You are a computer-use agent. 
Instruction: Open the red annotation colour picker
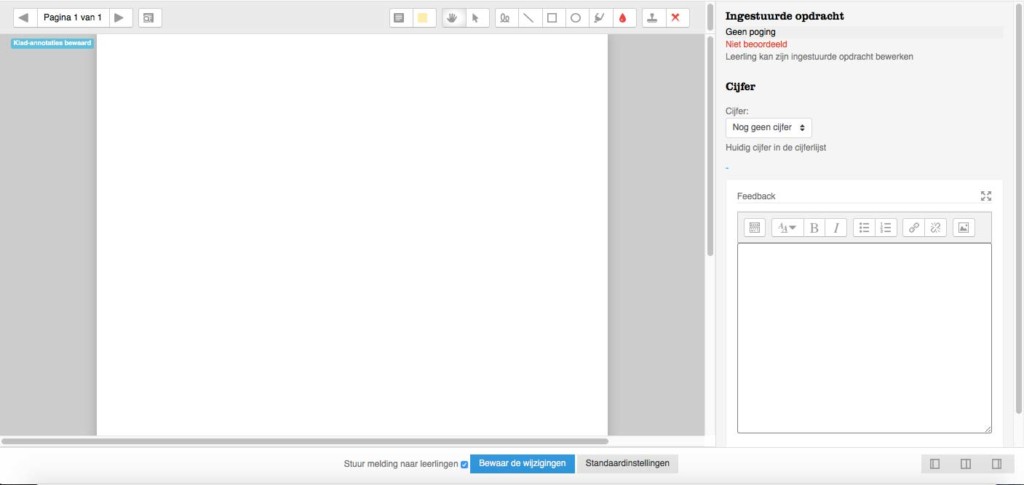tap(622, 18)
